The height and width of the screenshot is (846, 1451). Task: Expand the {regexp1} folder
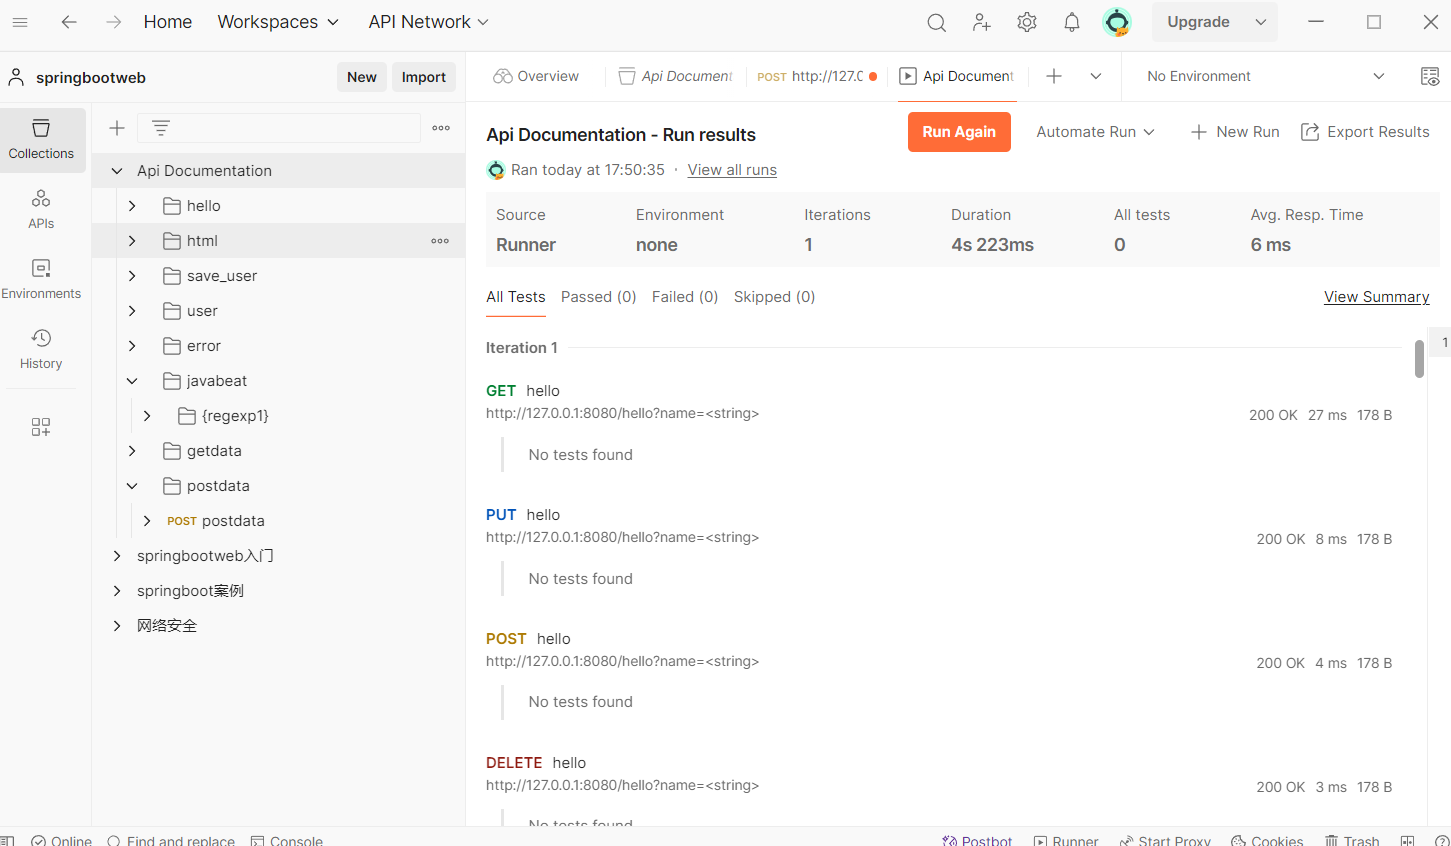147,416
